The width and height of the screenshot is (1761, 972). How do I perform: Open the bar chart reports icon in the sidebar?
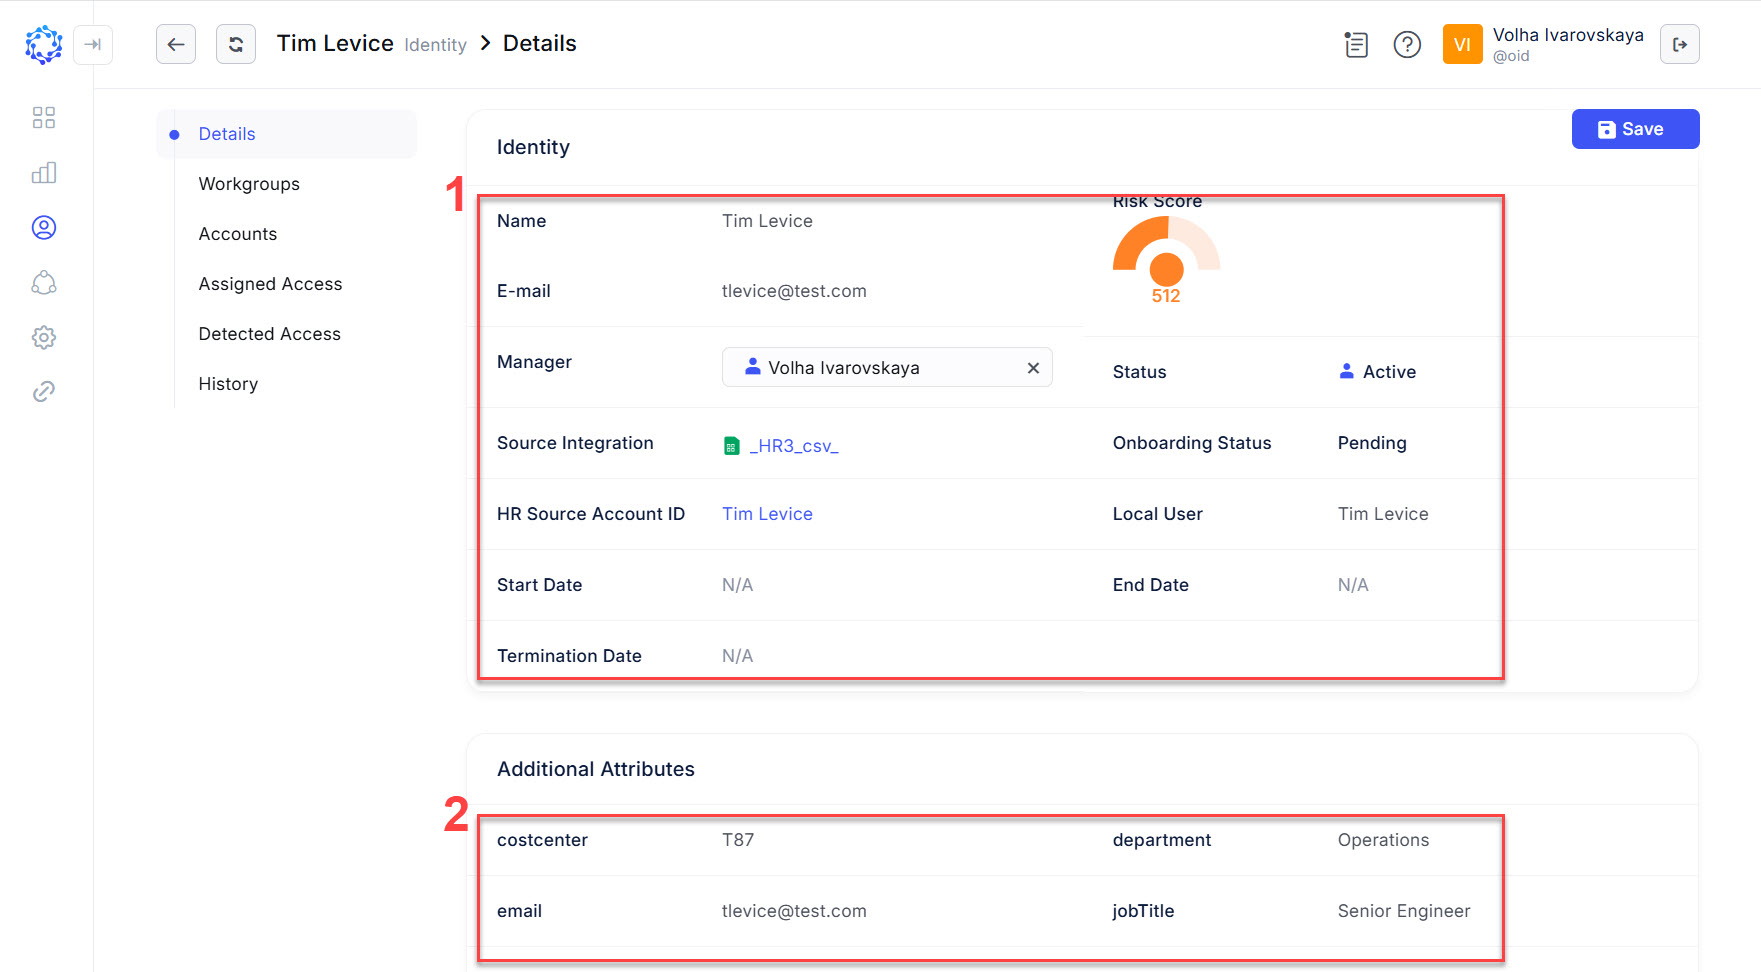coord(43,173)
